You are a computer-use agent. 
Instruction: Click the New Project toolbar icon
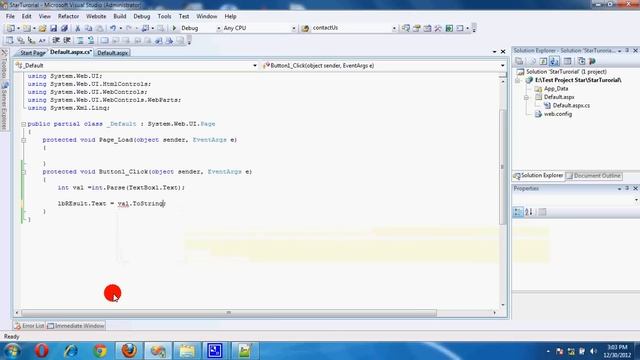tap(10, 28)
